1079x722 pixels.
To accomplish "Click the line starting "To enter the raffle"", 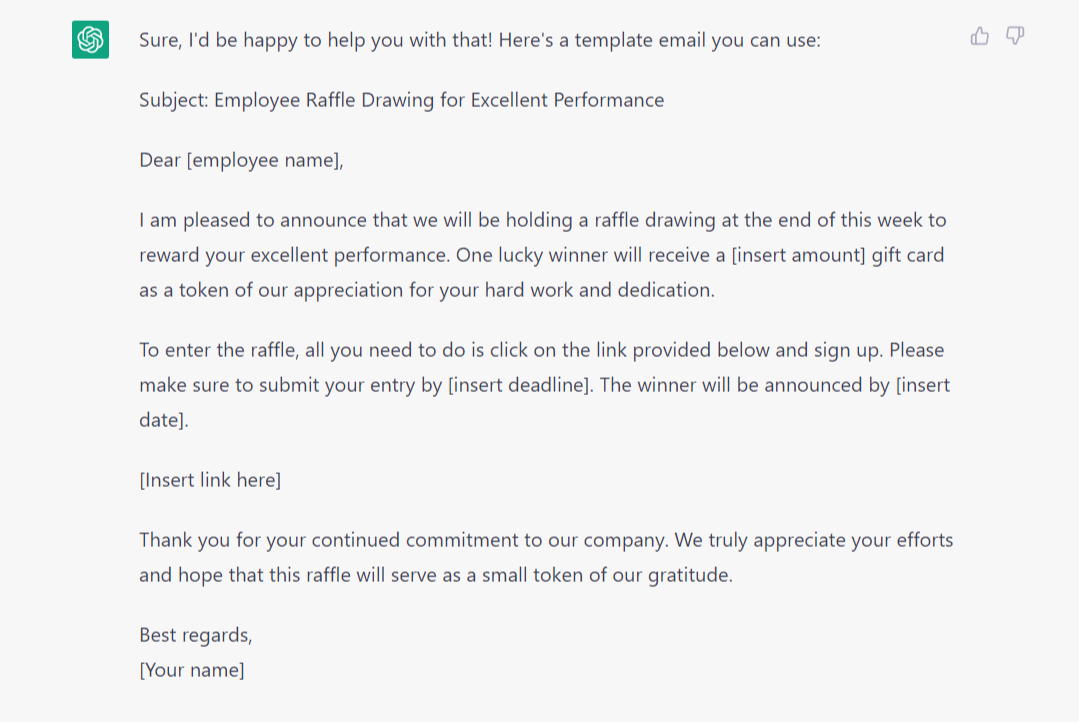I will pos(541,350).
